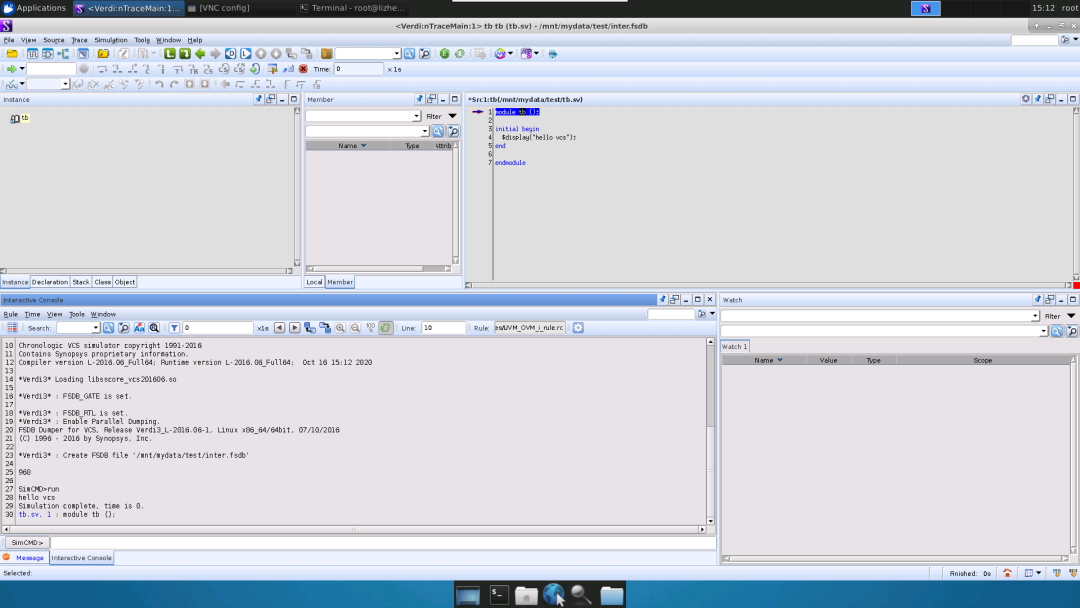This screenshot has height=608, width=1080.
Task: Open main toolbar search combo dropdown
Action: [397, 54]
